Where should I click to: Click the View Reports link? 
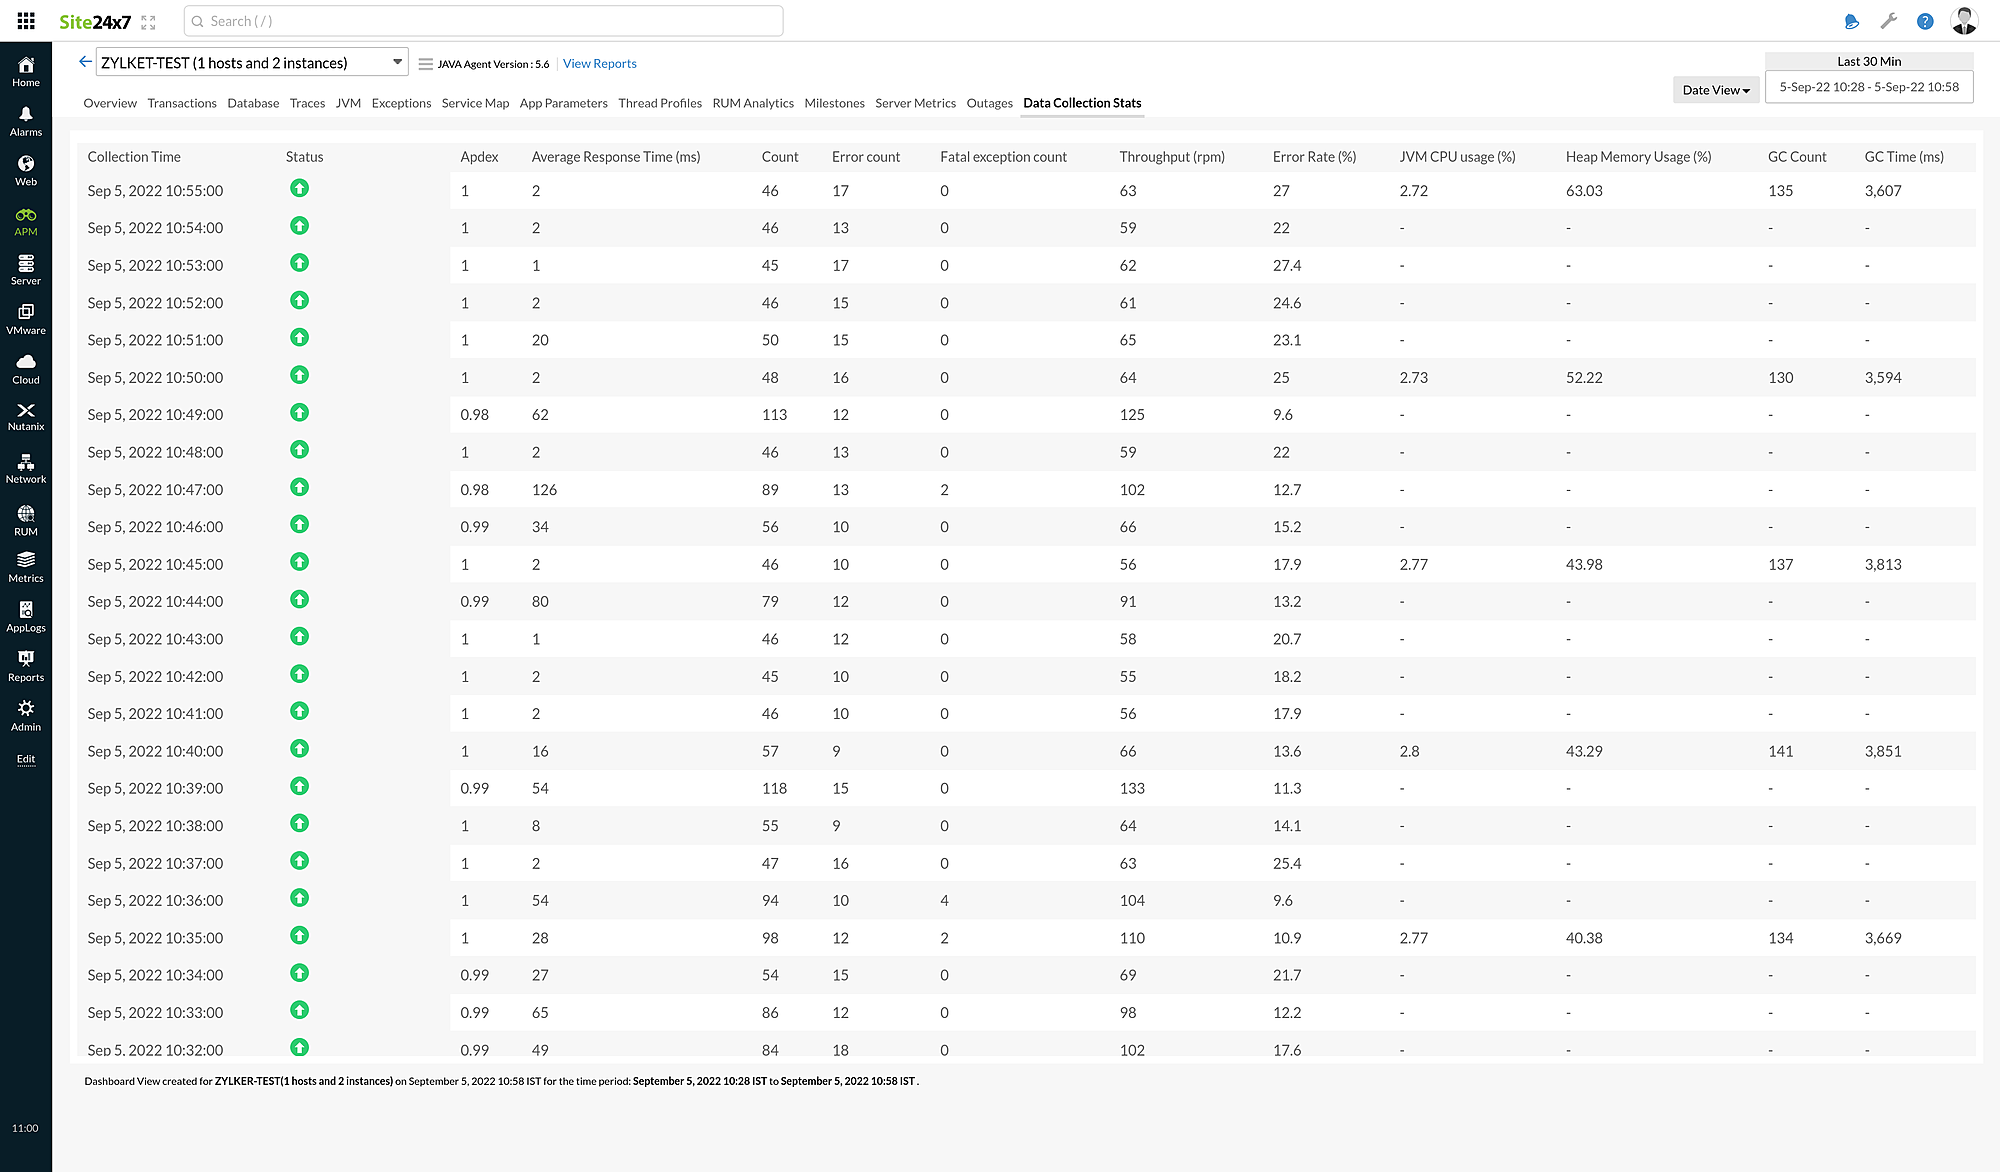pos(599,63)
